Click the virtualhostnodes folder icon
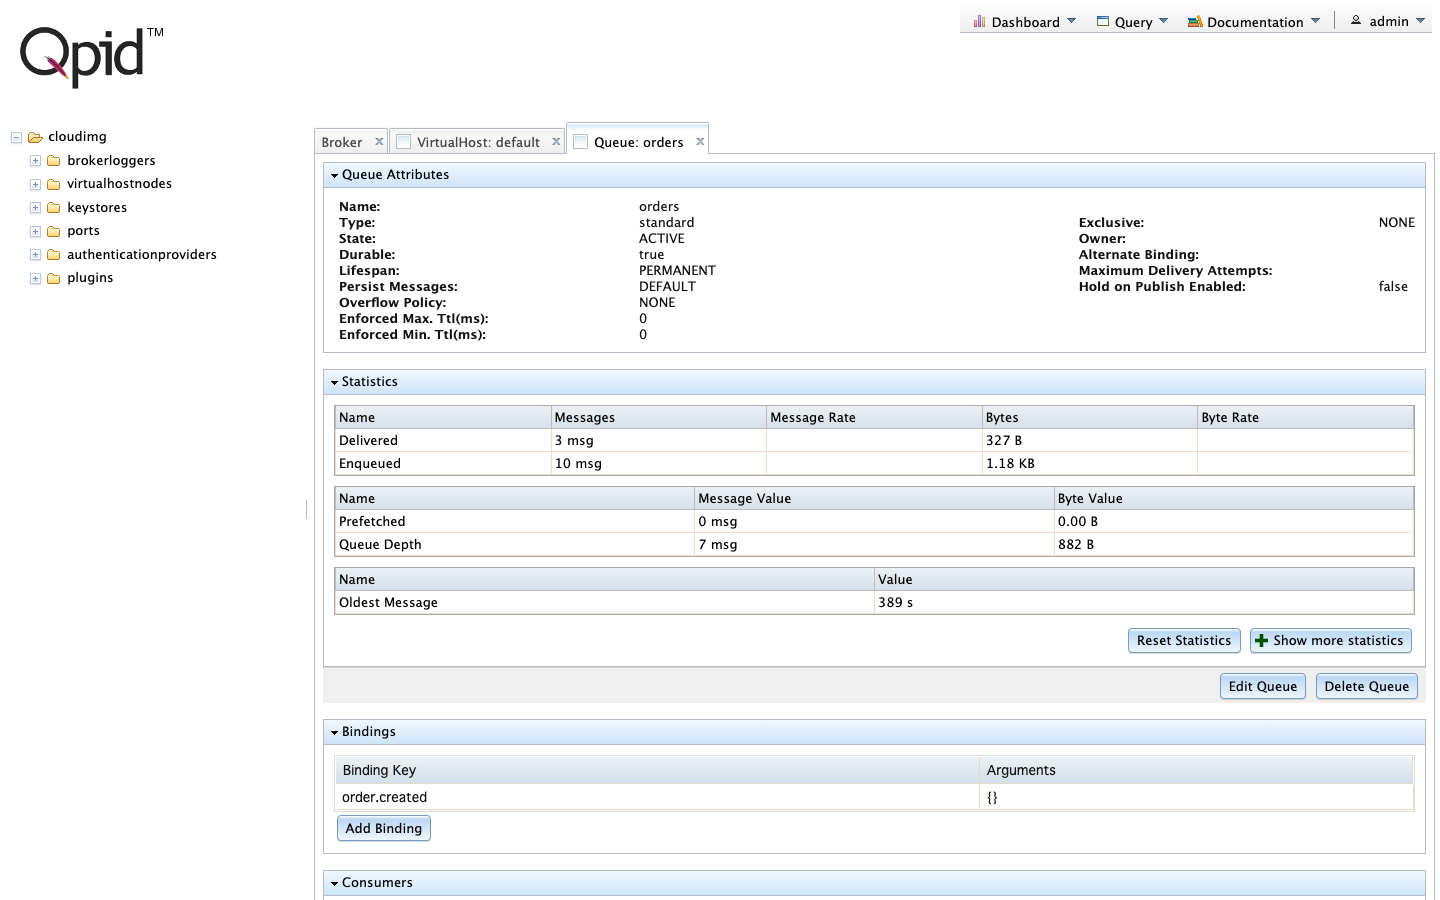1440x900 pixels. point(54,184)
